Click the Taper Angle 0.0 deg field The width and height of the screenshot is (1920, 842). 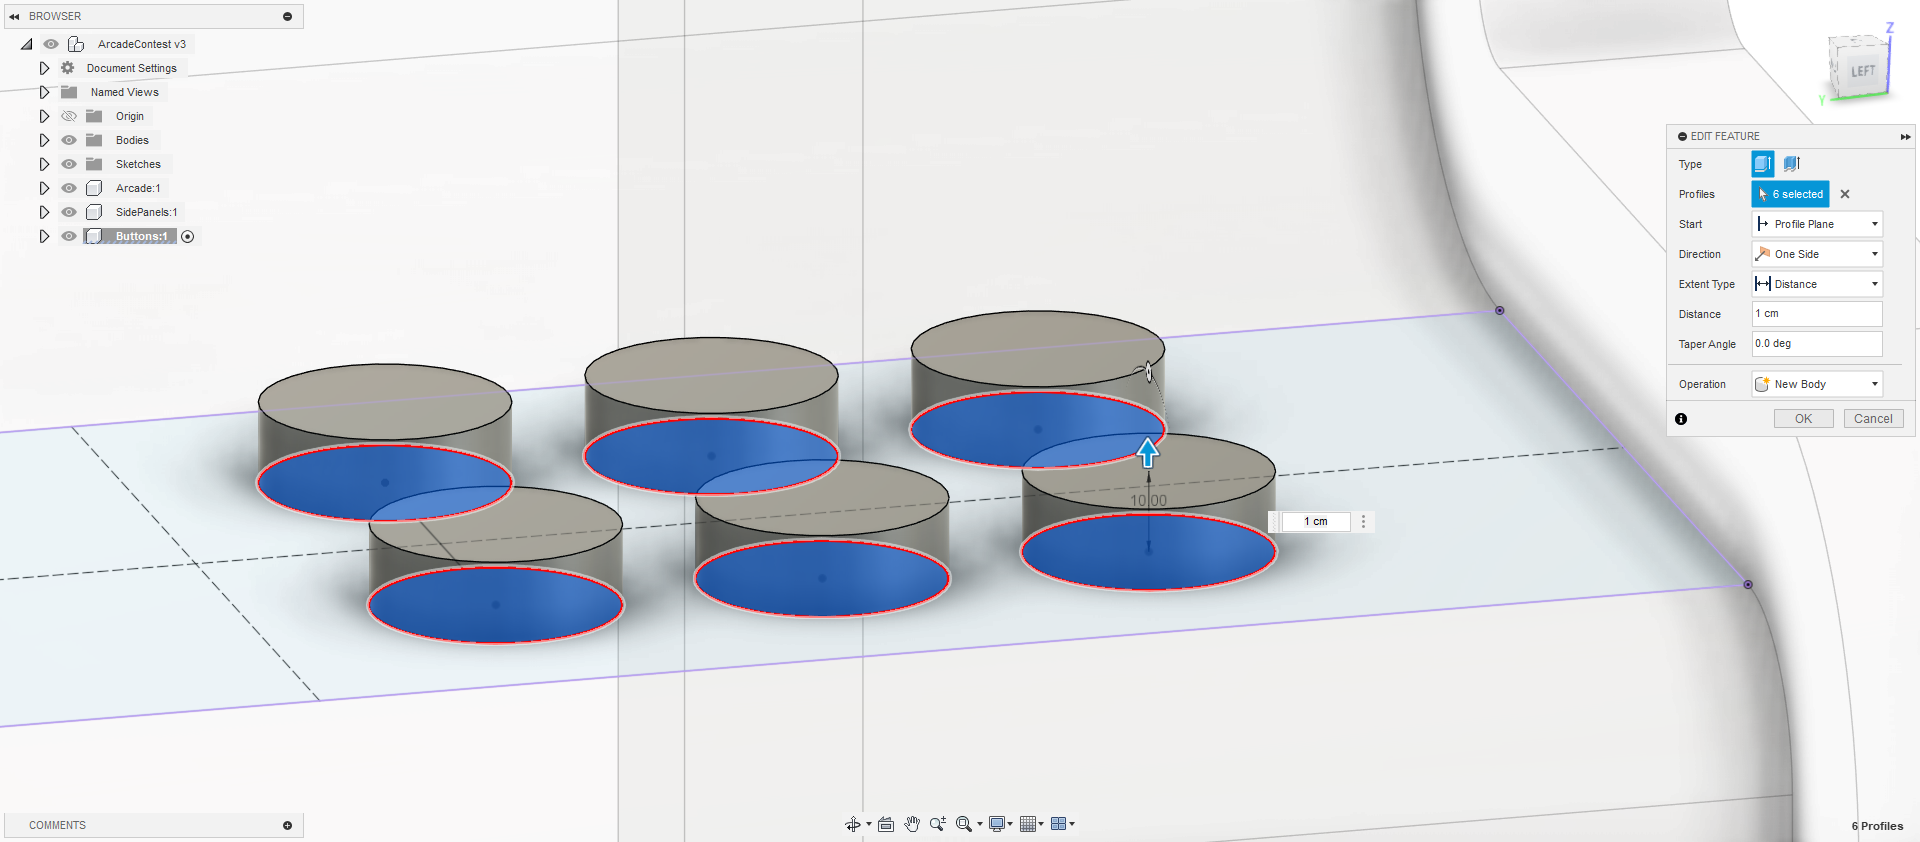point(1817,344)
